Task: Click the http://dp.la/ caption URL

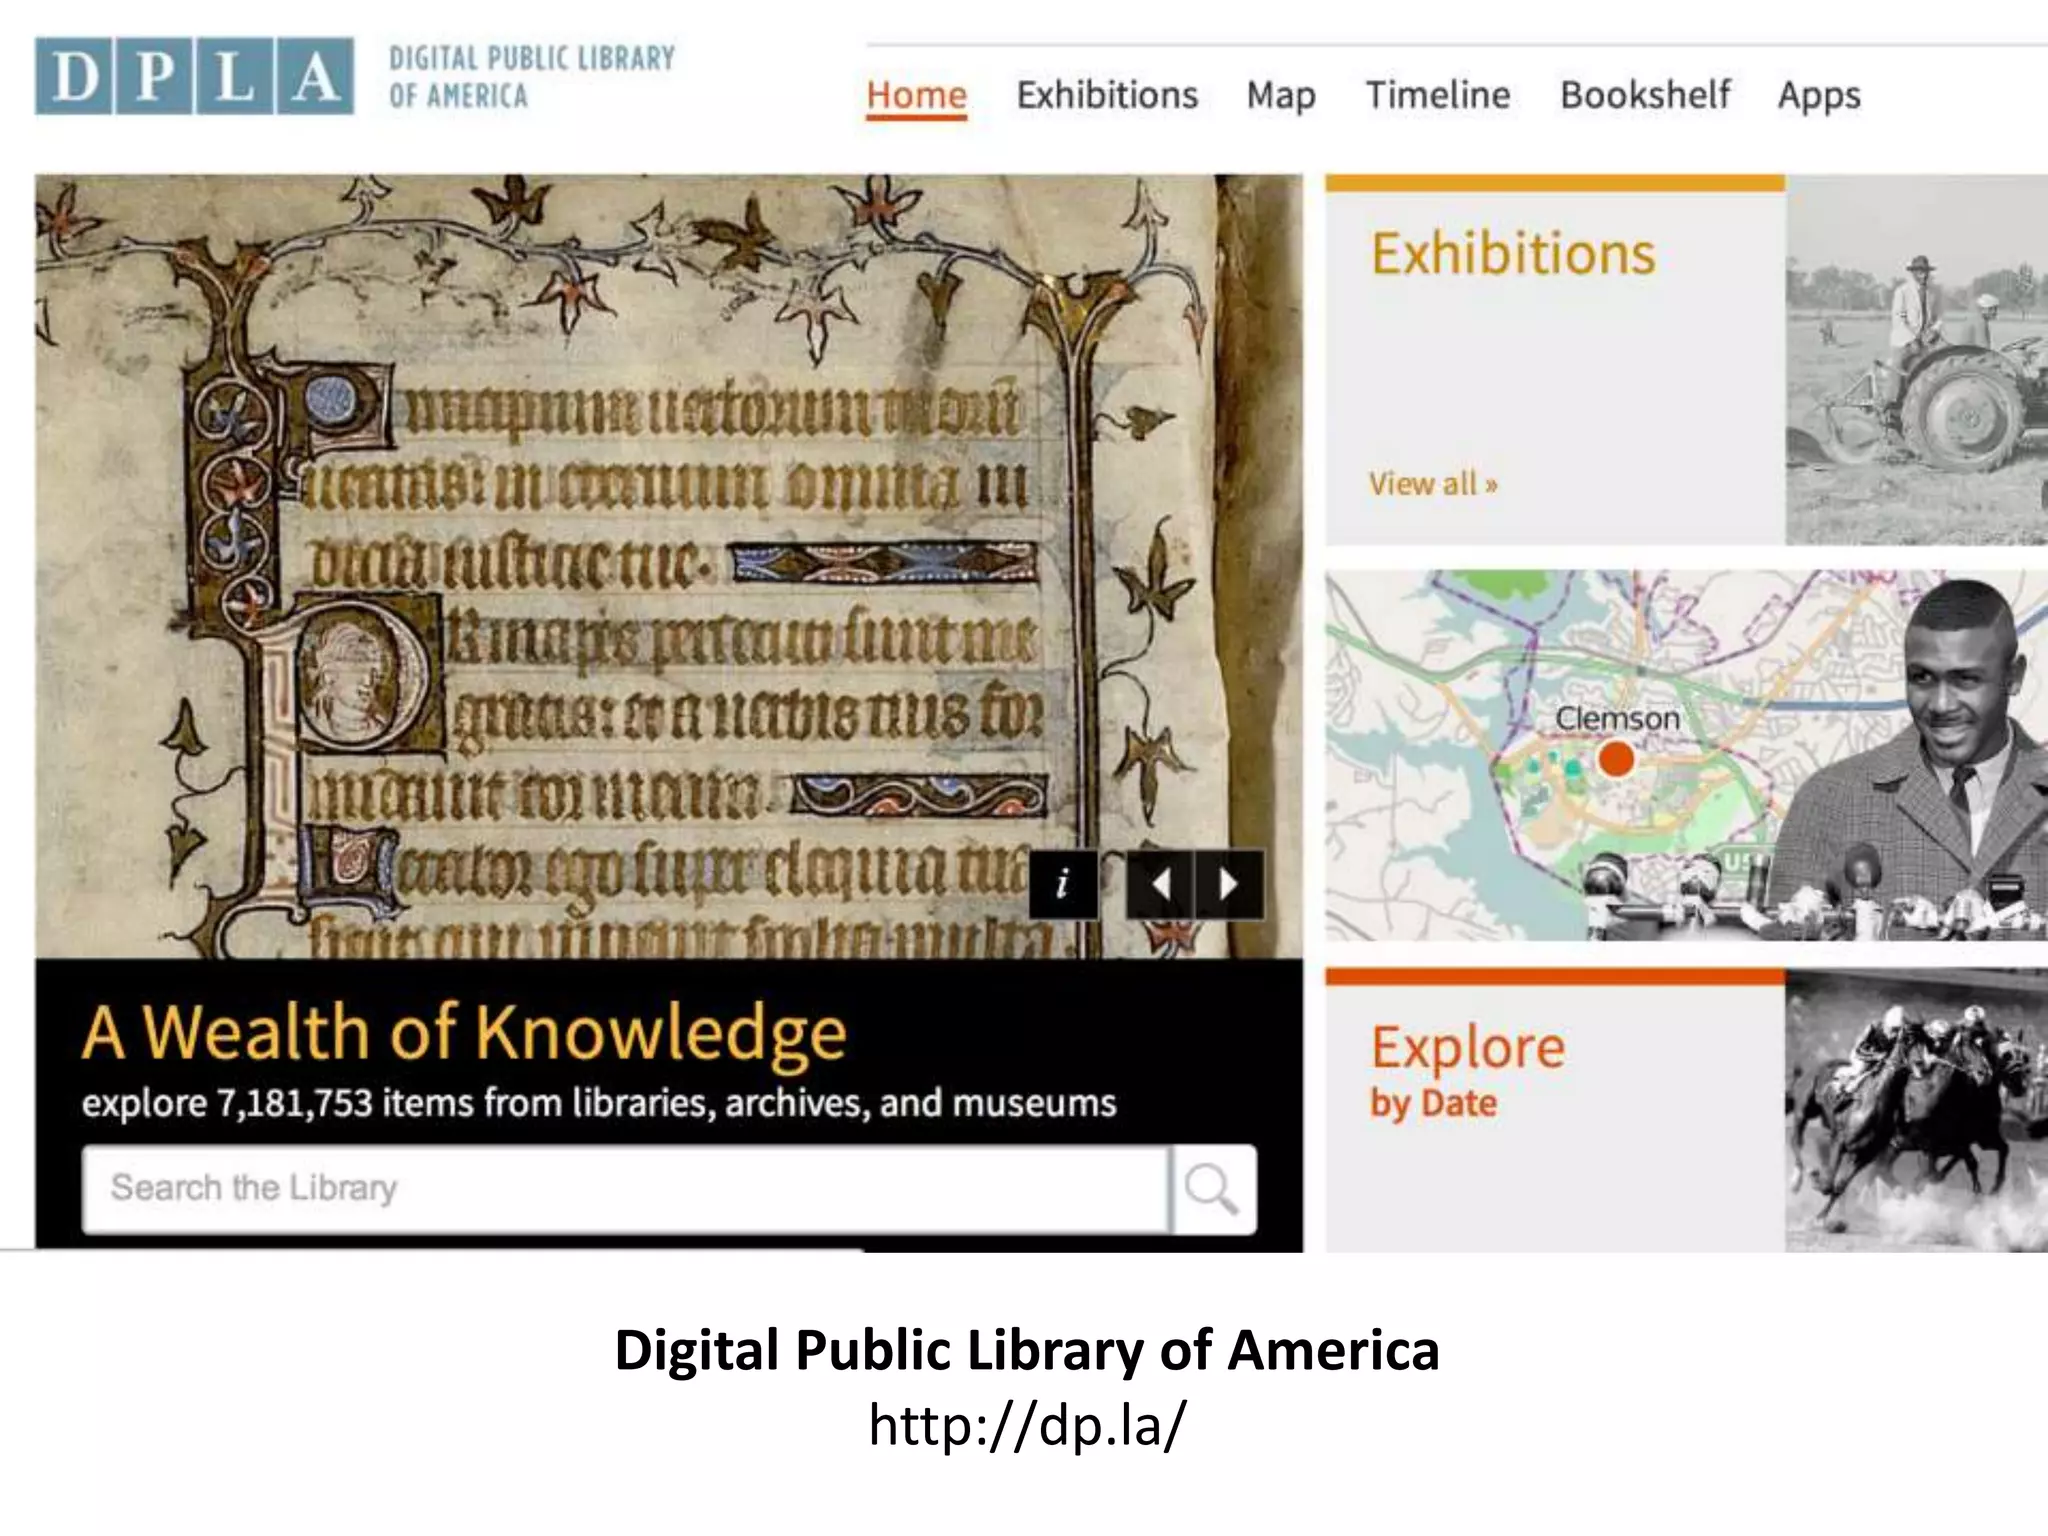Action: (x=1027, y=1424)
